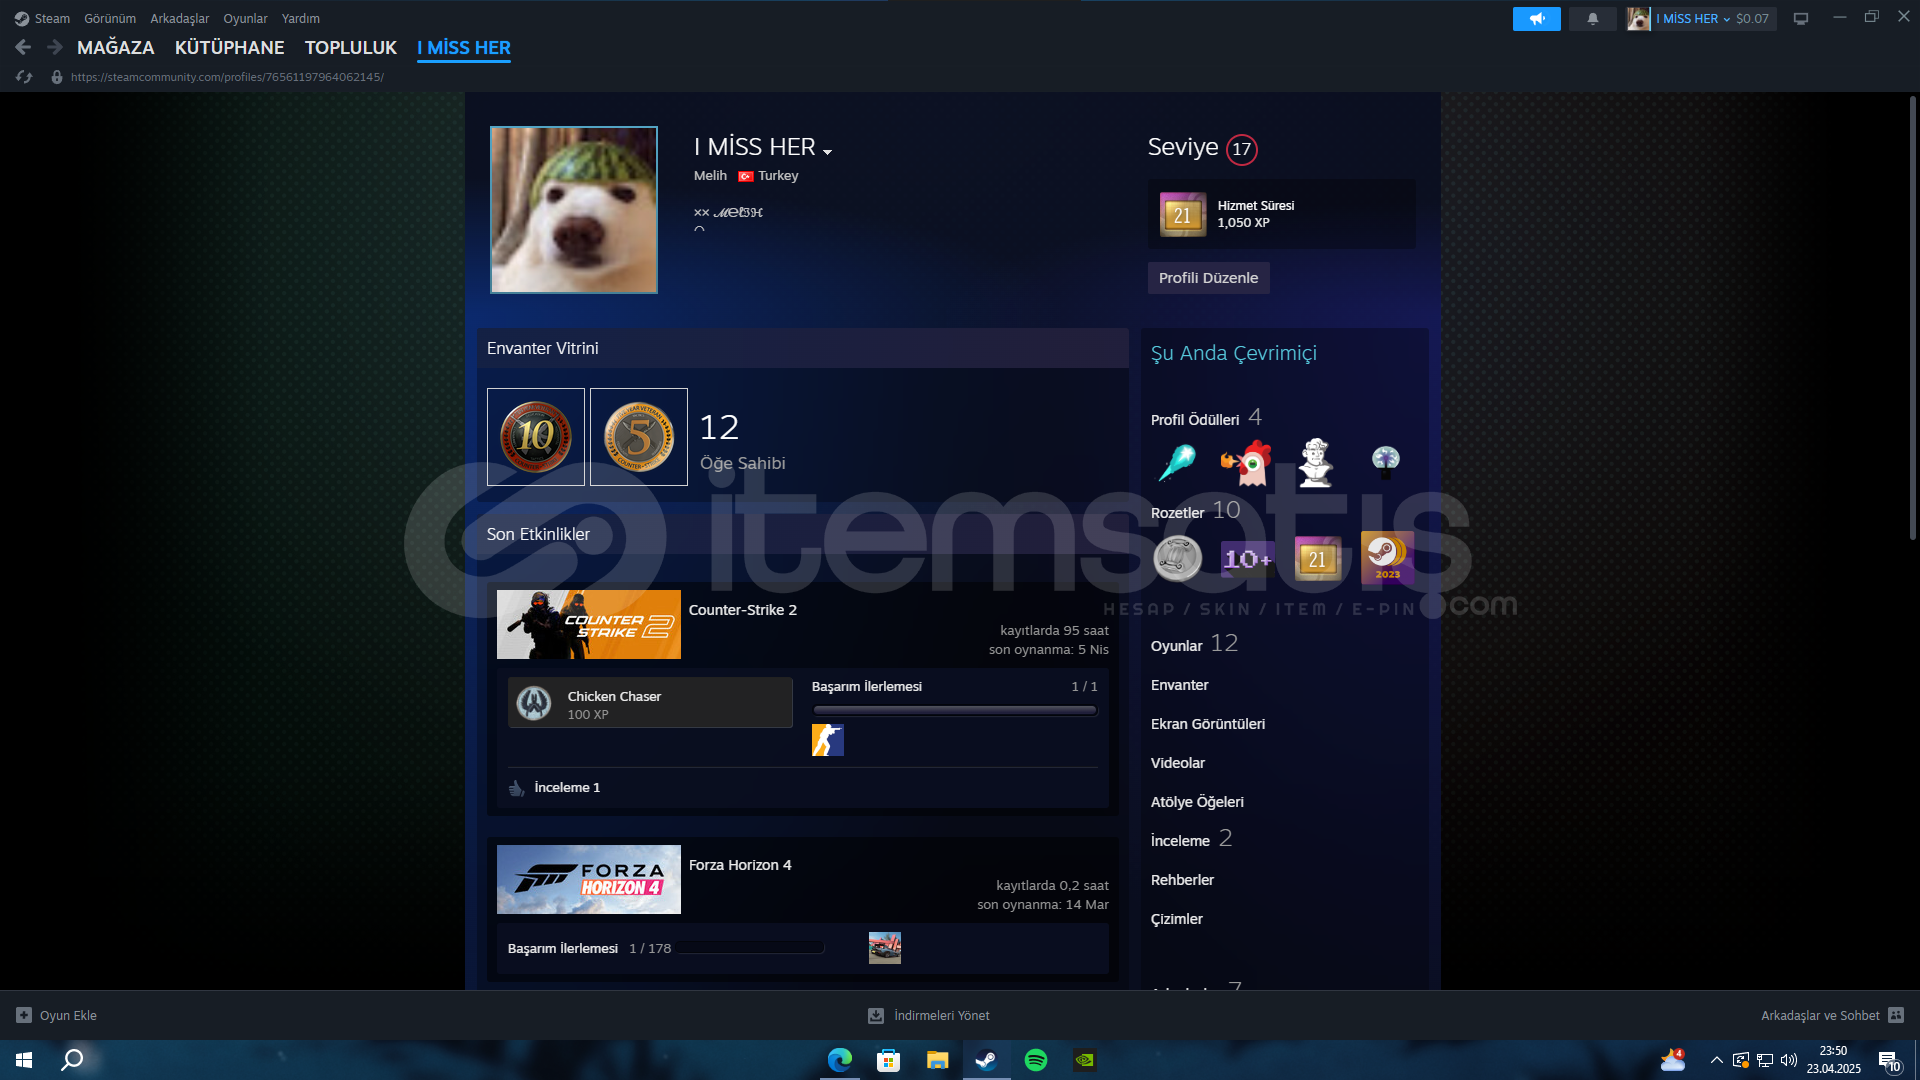Select the chef bust profile award icon

(1316, 463)
